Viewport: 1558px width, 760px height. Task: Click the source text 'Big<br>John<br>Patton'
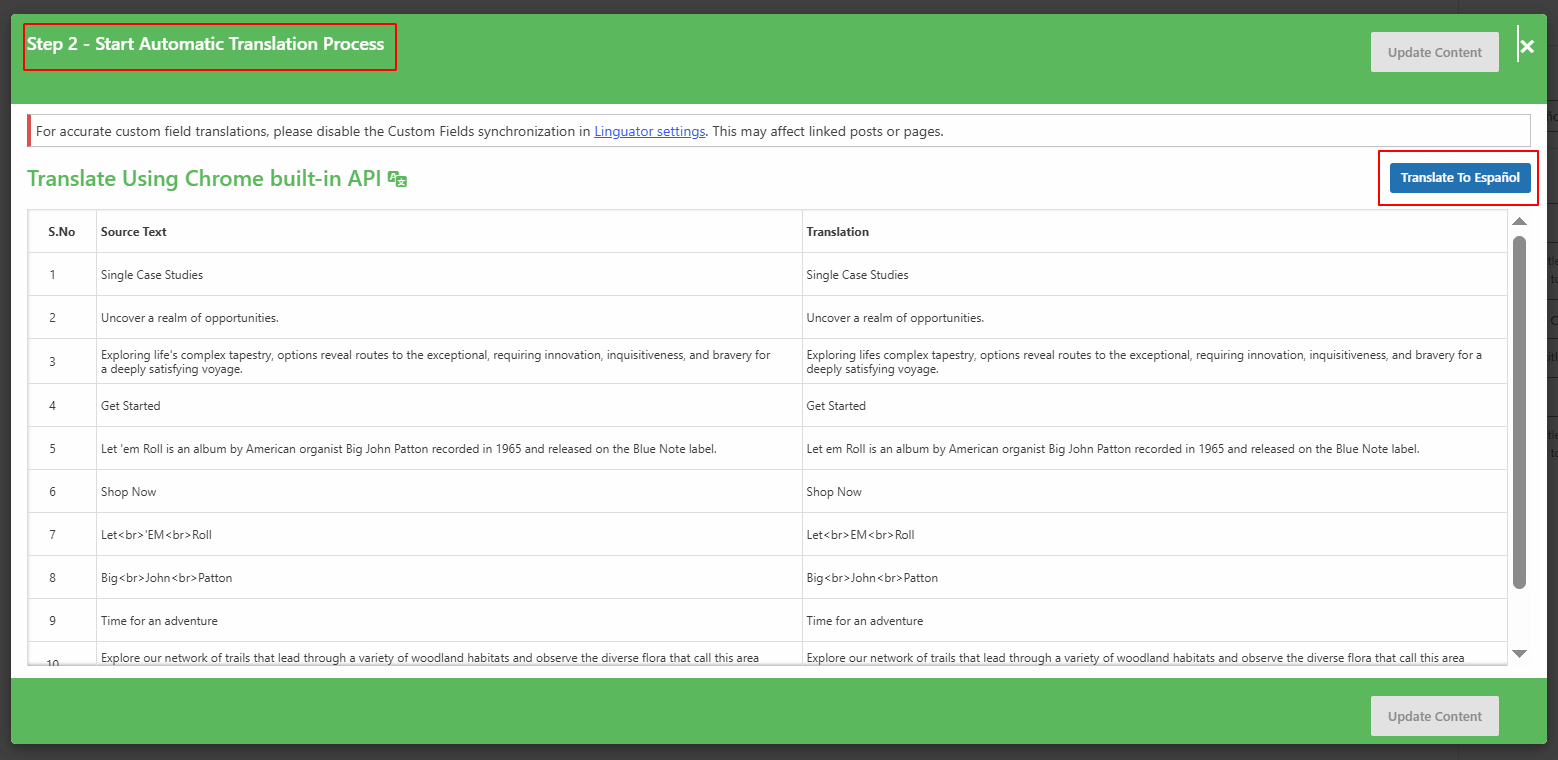[x=167, y=577]
